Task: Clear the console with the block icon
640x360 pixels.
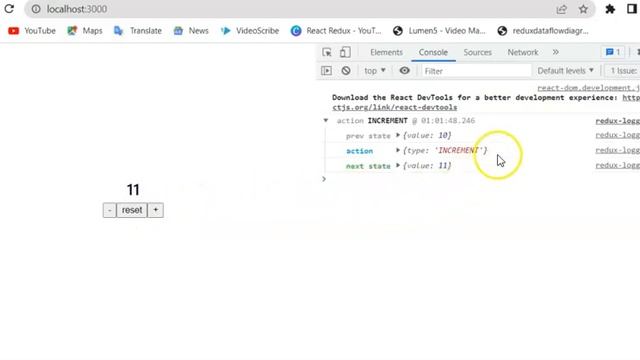Action: click(346, 71)
